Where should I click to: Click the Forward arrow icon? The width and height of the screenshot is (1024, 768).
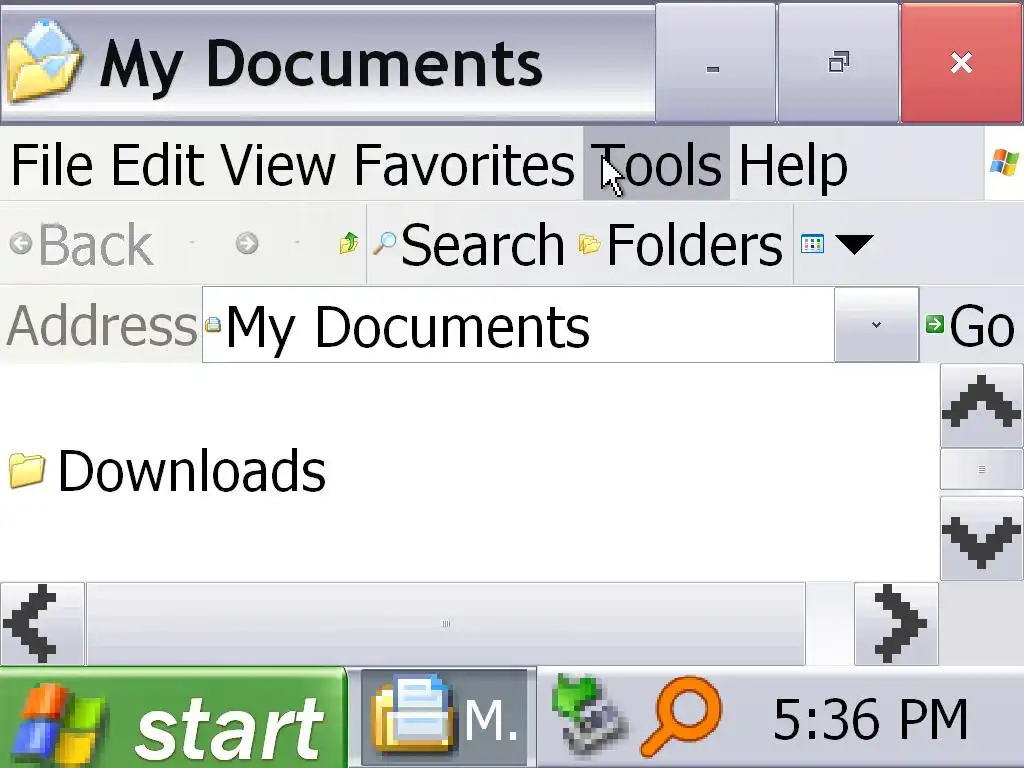tap(247, 244)
